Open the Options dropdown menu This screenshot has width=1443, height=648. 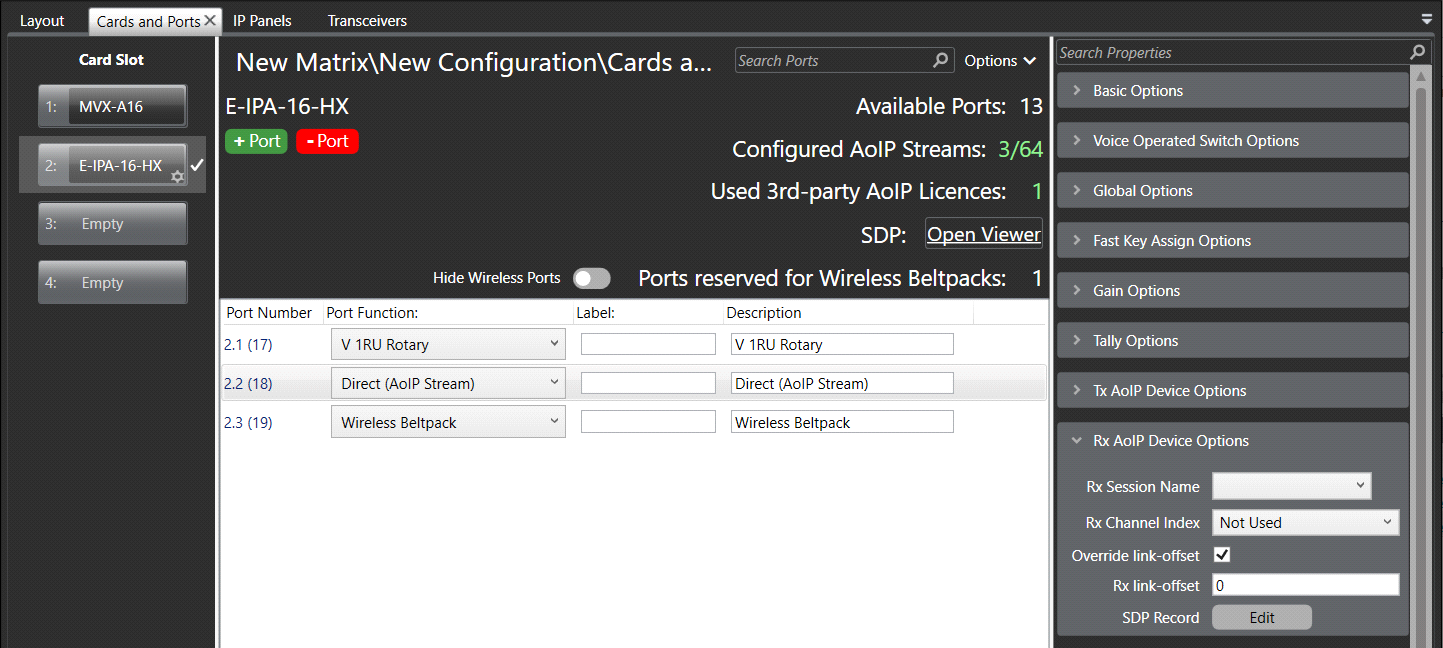(999, 61)
